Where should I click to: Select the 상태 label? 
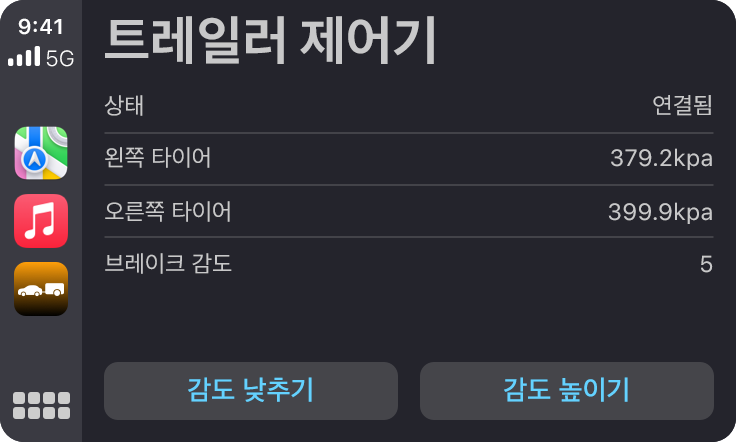pyautogui.click(x=124, y=106)
